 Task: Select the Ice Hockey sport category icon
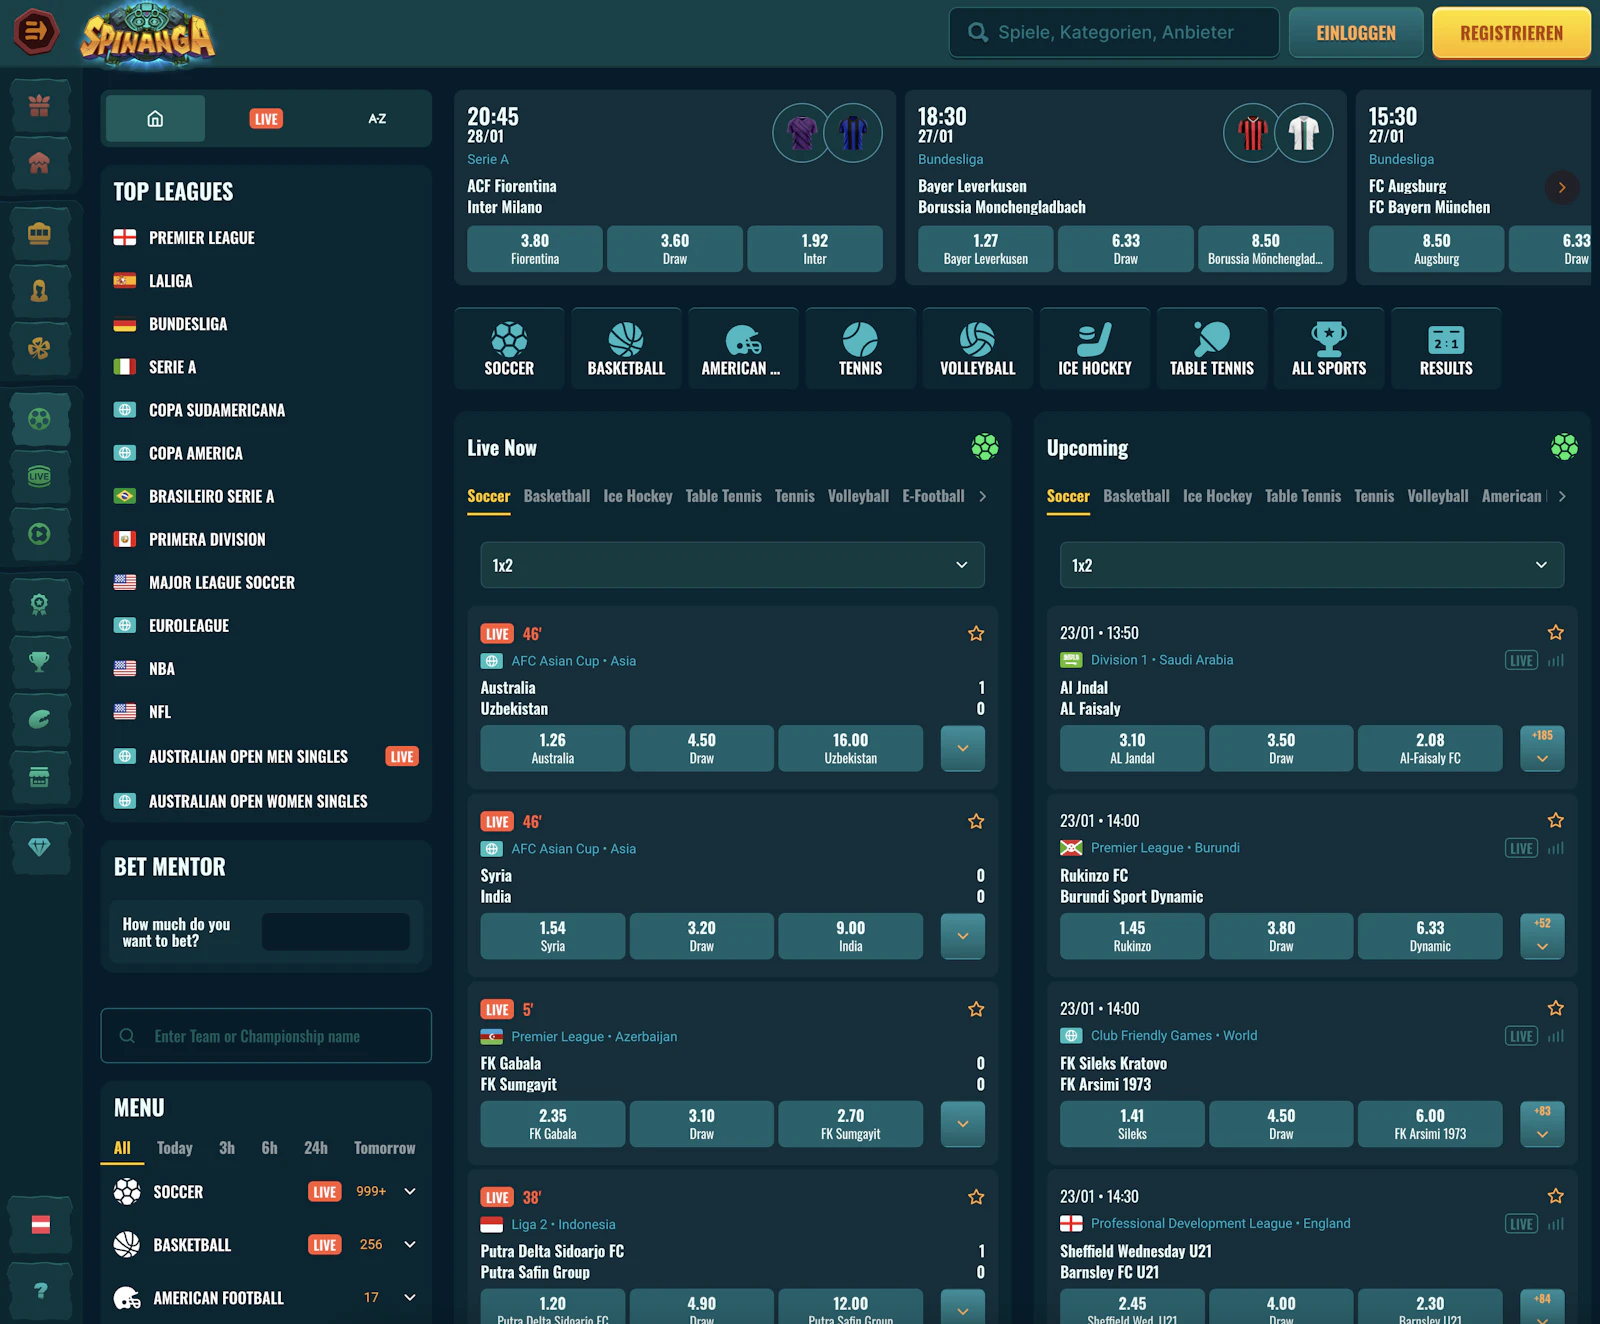tap(1094, 348)
